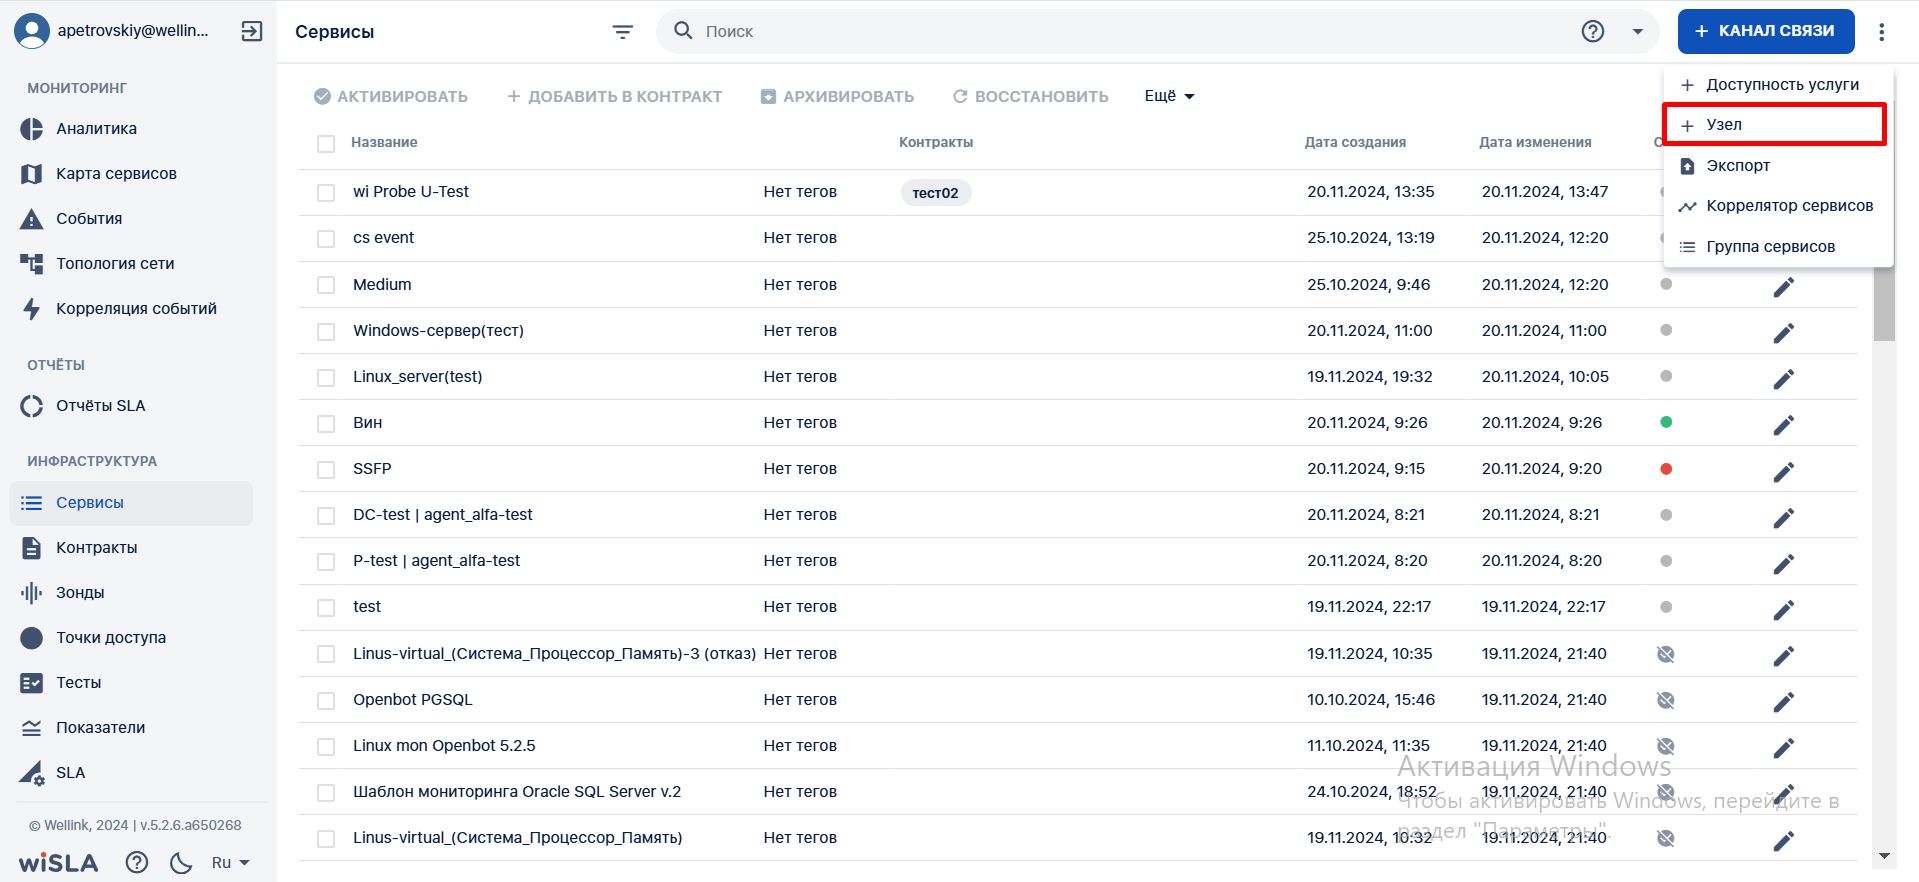Check the Openbot PGSQL row checkbox

[x=326, y=701]
